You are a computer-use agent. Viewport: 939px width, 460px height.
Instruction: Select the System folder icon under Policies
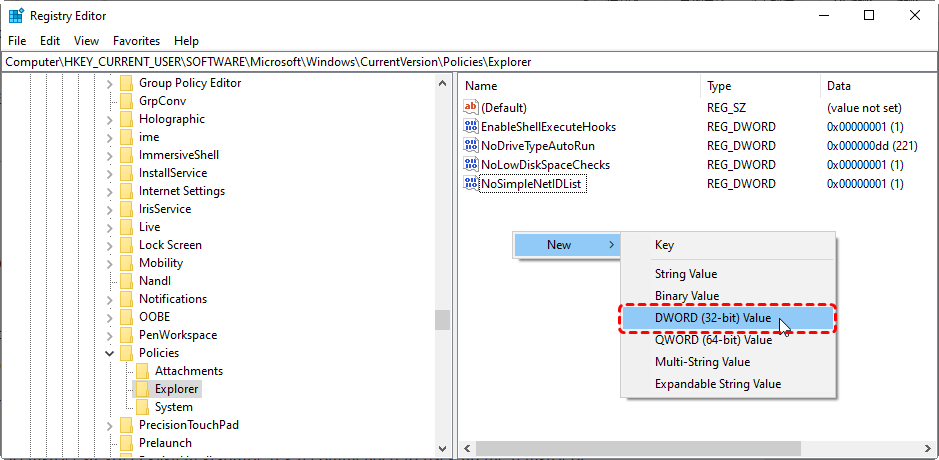(143, 407)
